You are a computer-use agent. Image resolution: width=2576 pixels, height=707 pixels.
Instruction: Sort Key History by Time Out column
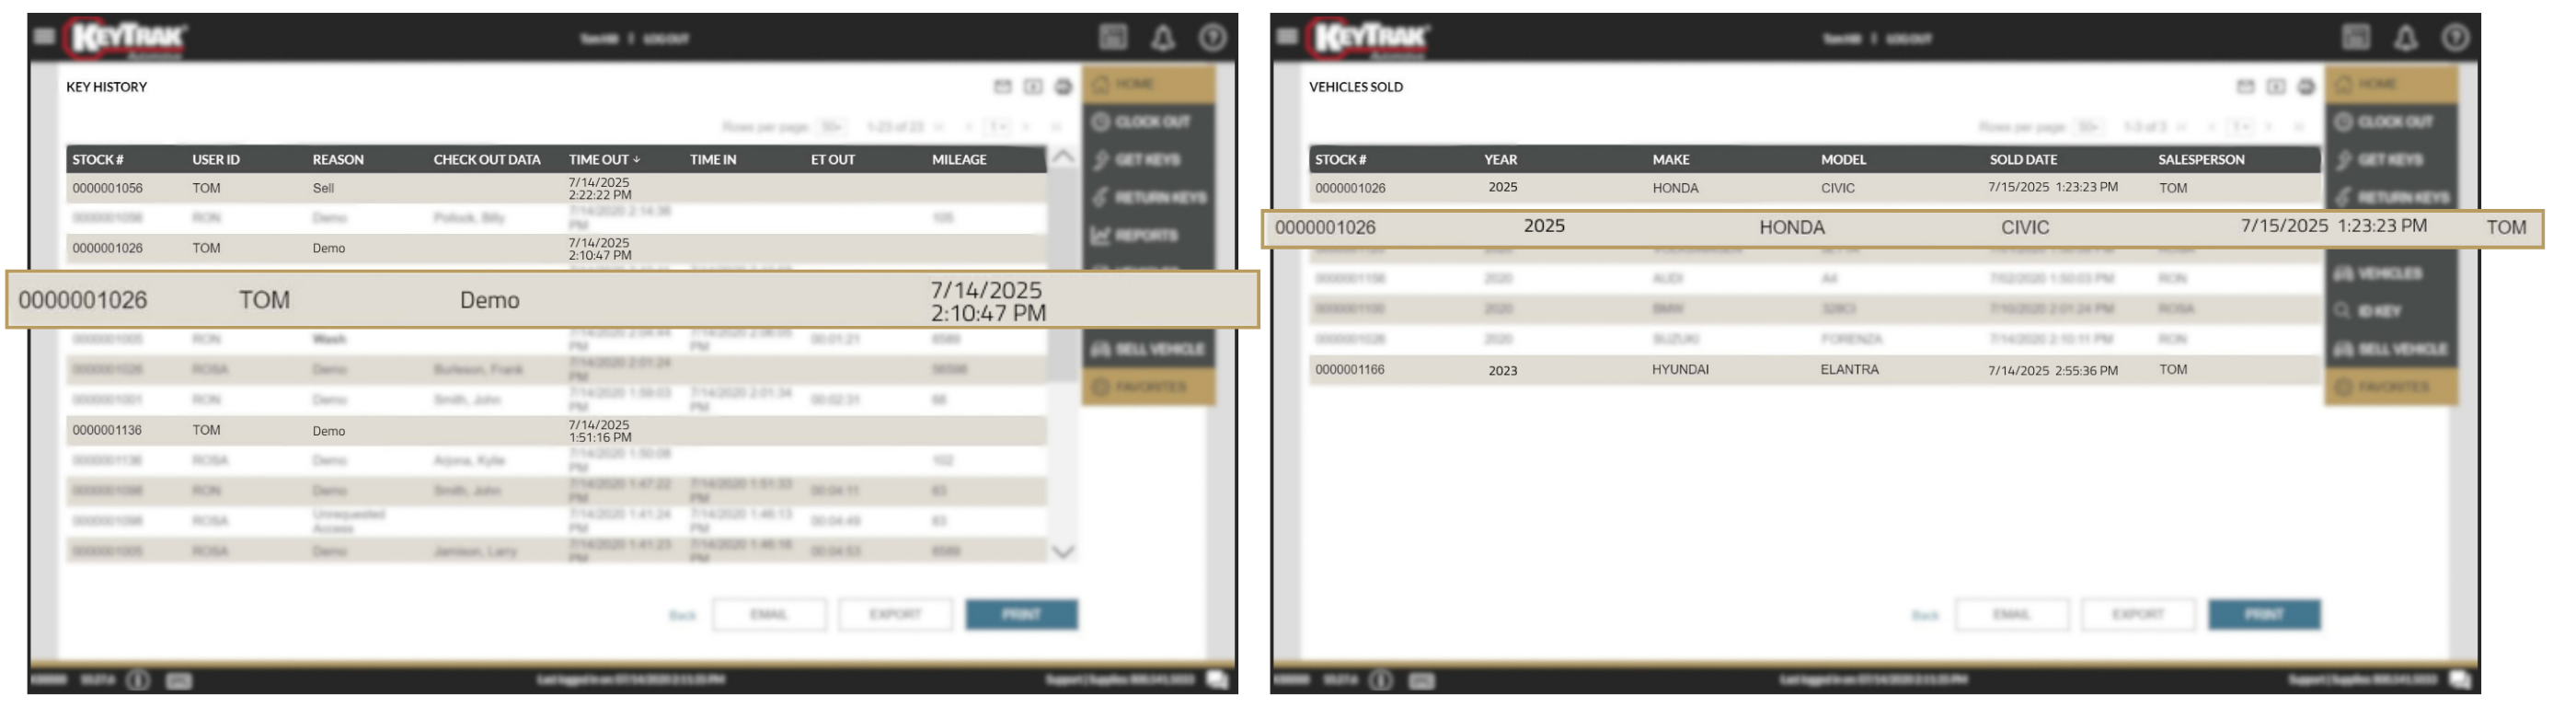tap(604, 159)
